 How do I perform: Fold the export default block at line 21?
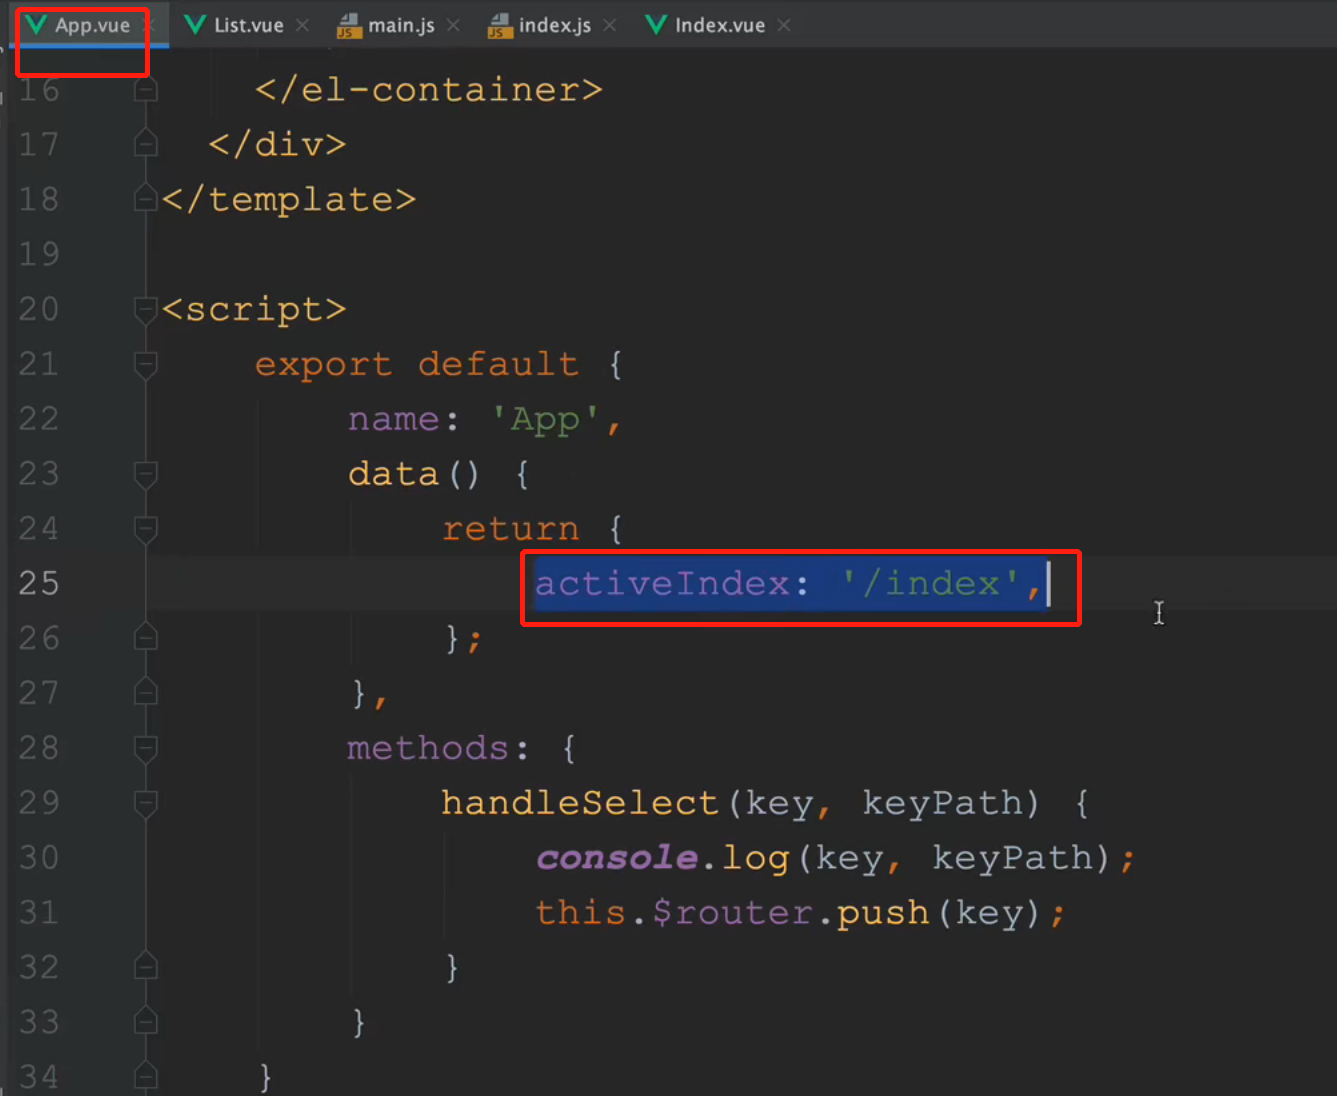pos(146,364)
